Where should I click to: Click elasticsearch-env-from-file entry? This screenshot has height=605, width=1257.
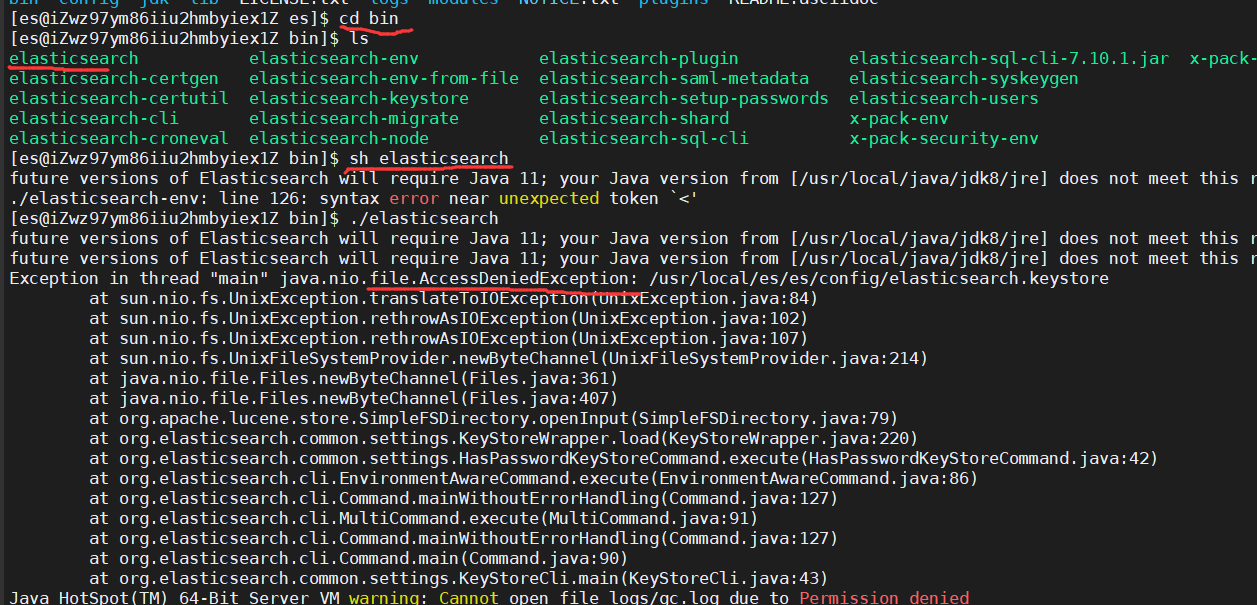tap(384, 78)
